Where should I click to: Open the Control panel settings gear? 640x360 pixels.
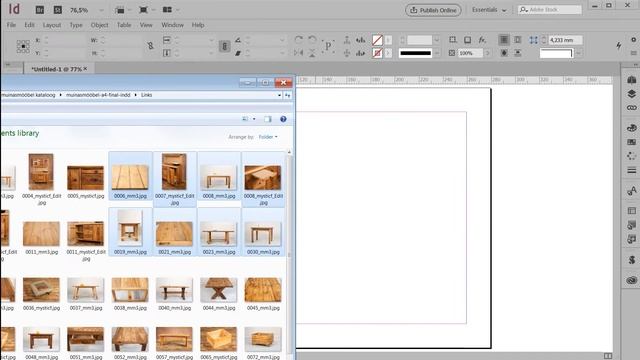pos(634,40)
